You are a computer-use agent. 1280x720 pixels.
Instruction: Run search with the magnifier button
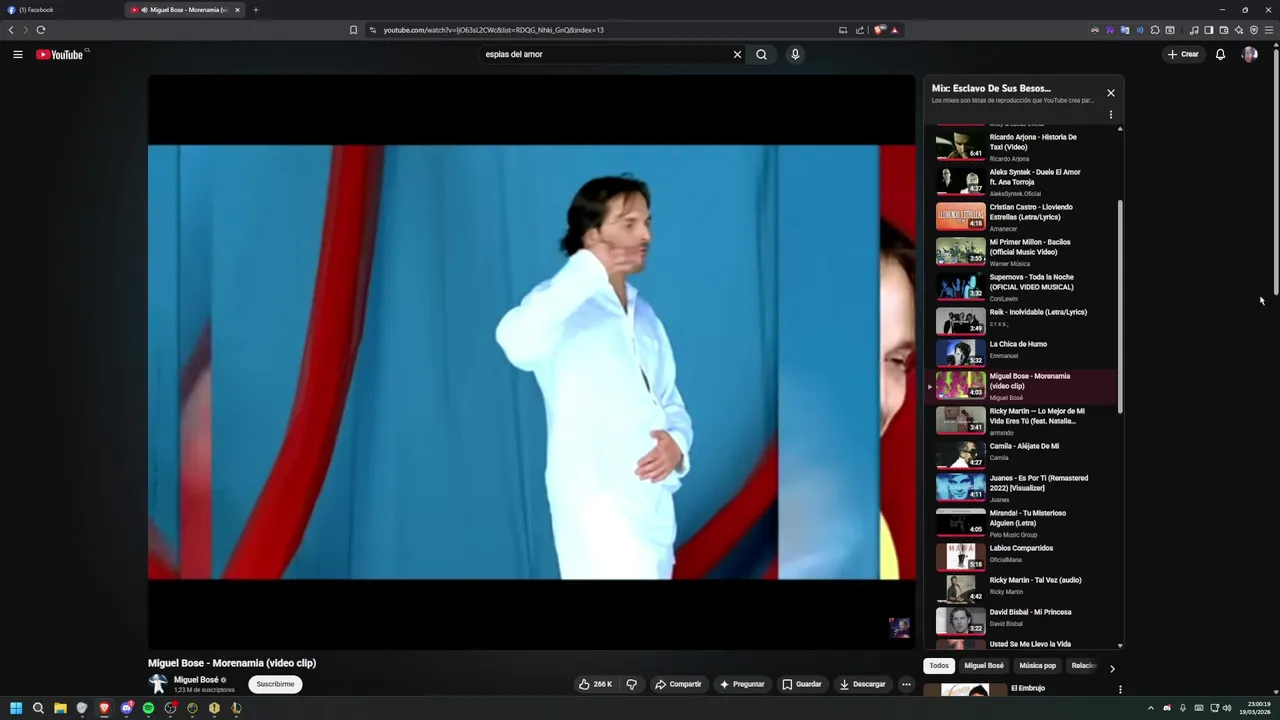tap(761, 54)
